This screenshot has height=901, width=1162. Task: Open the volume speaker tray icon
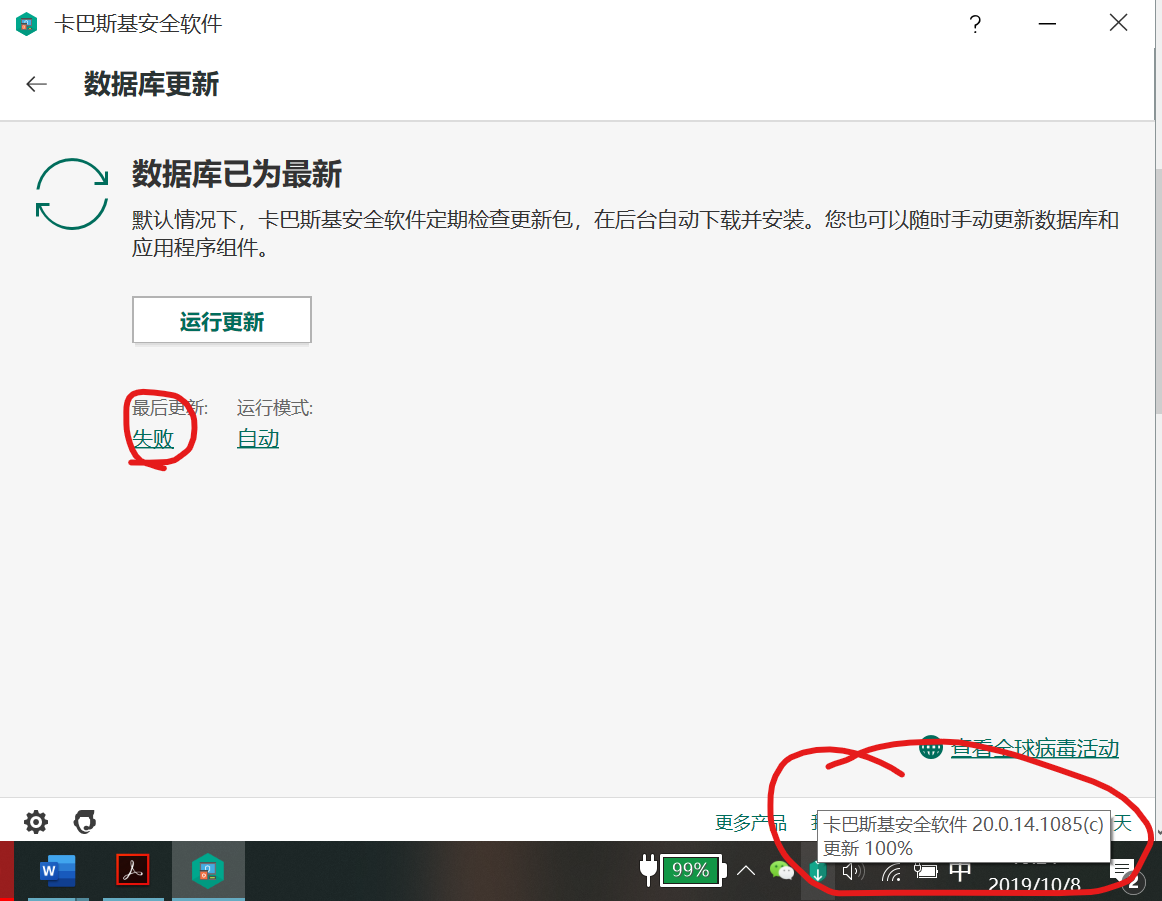(x=853, y=871)
